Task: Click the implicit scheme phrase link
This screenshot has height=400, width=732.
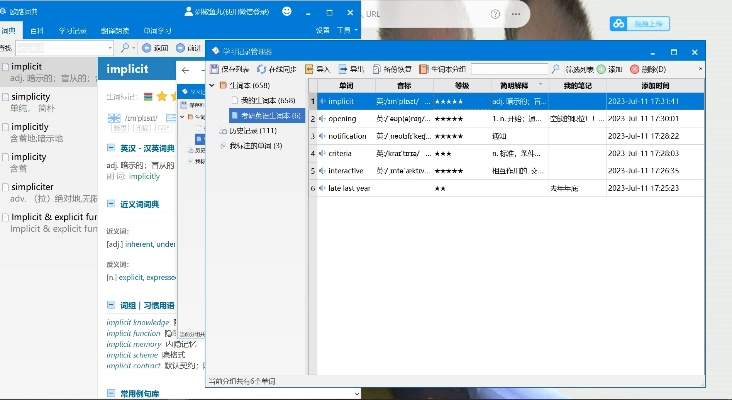Action: [x=132, y=355]
